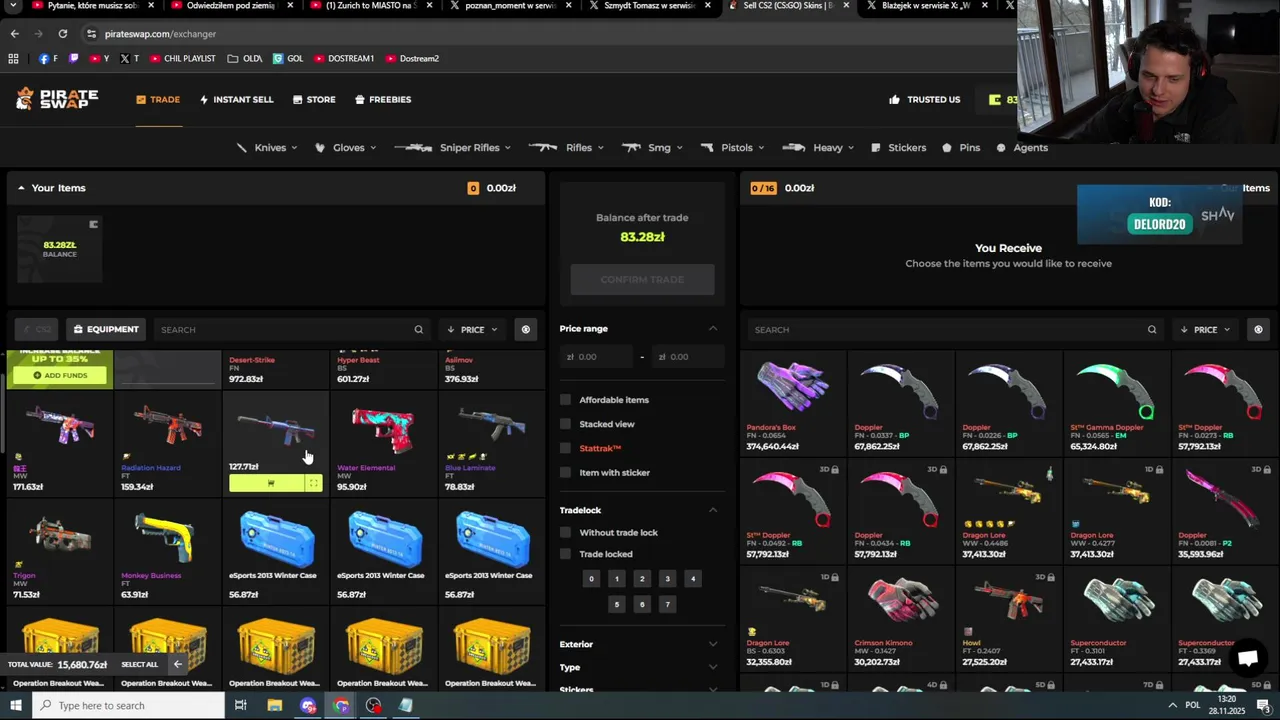Enable the Item with sticker checkbox

[x=566, y=472]
